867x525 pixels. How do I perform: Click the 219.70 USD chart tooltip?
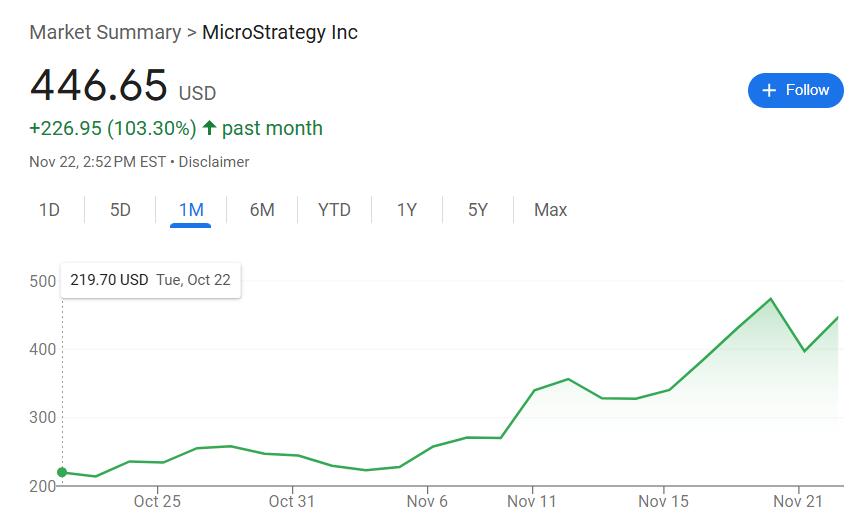point(150,280)
